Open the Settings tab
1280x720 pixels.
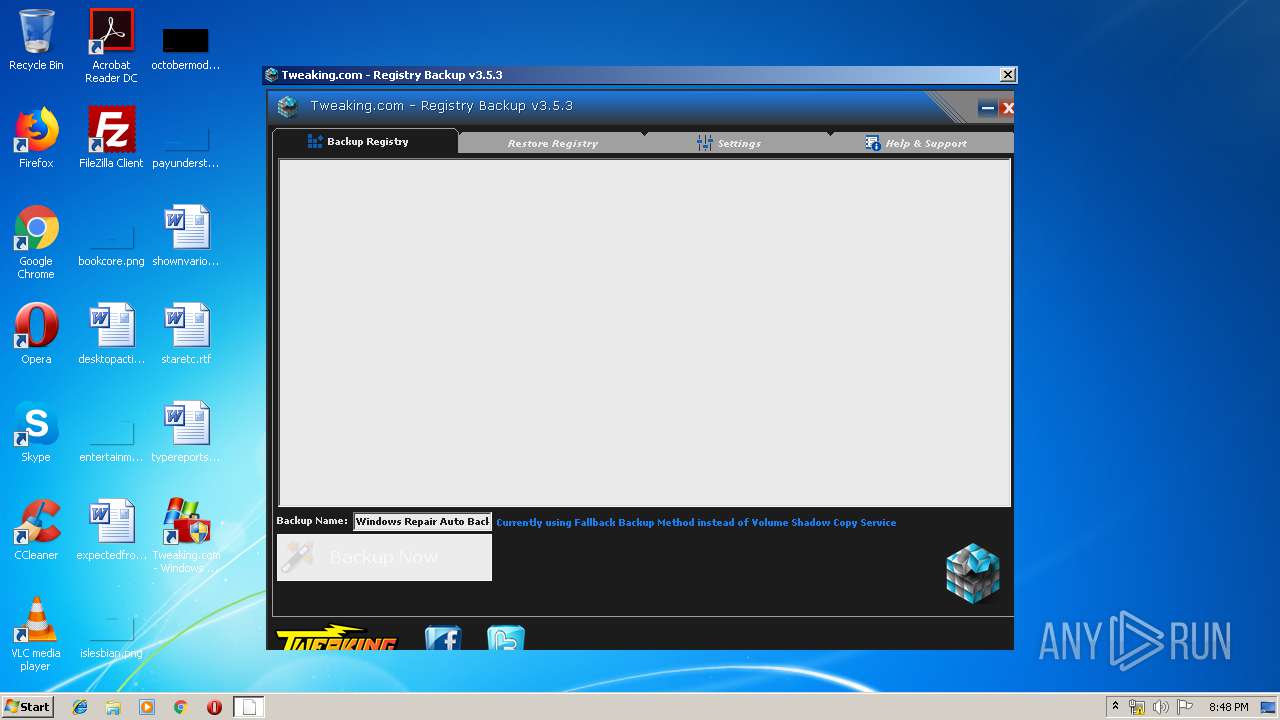(x=737, y=143)
